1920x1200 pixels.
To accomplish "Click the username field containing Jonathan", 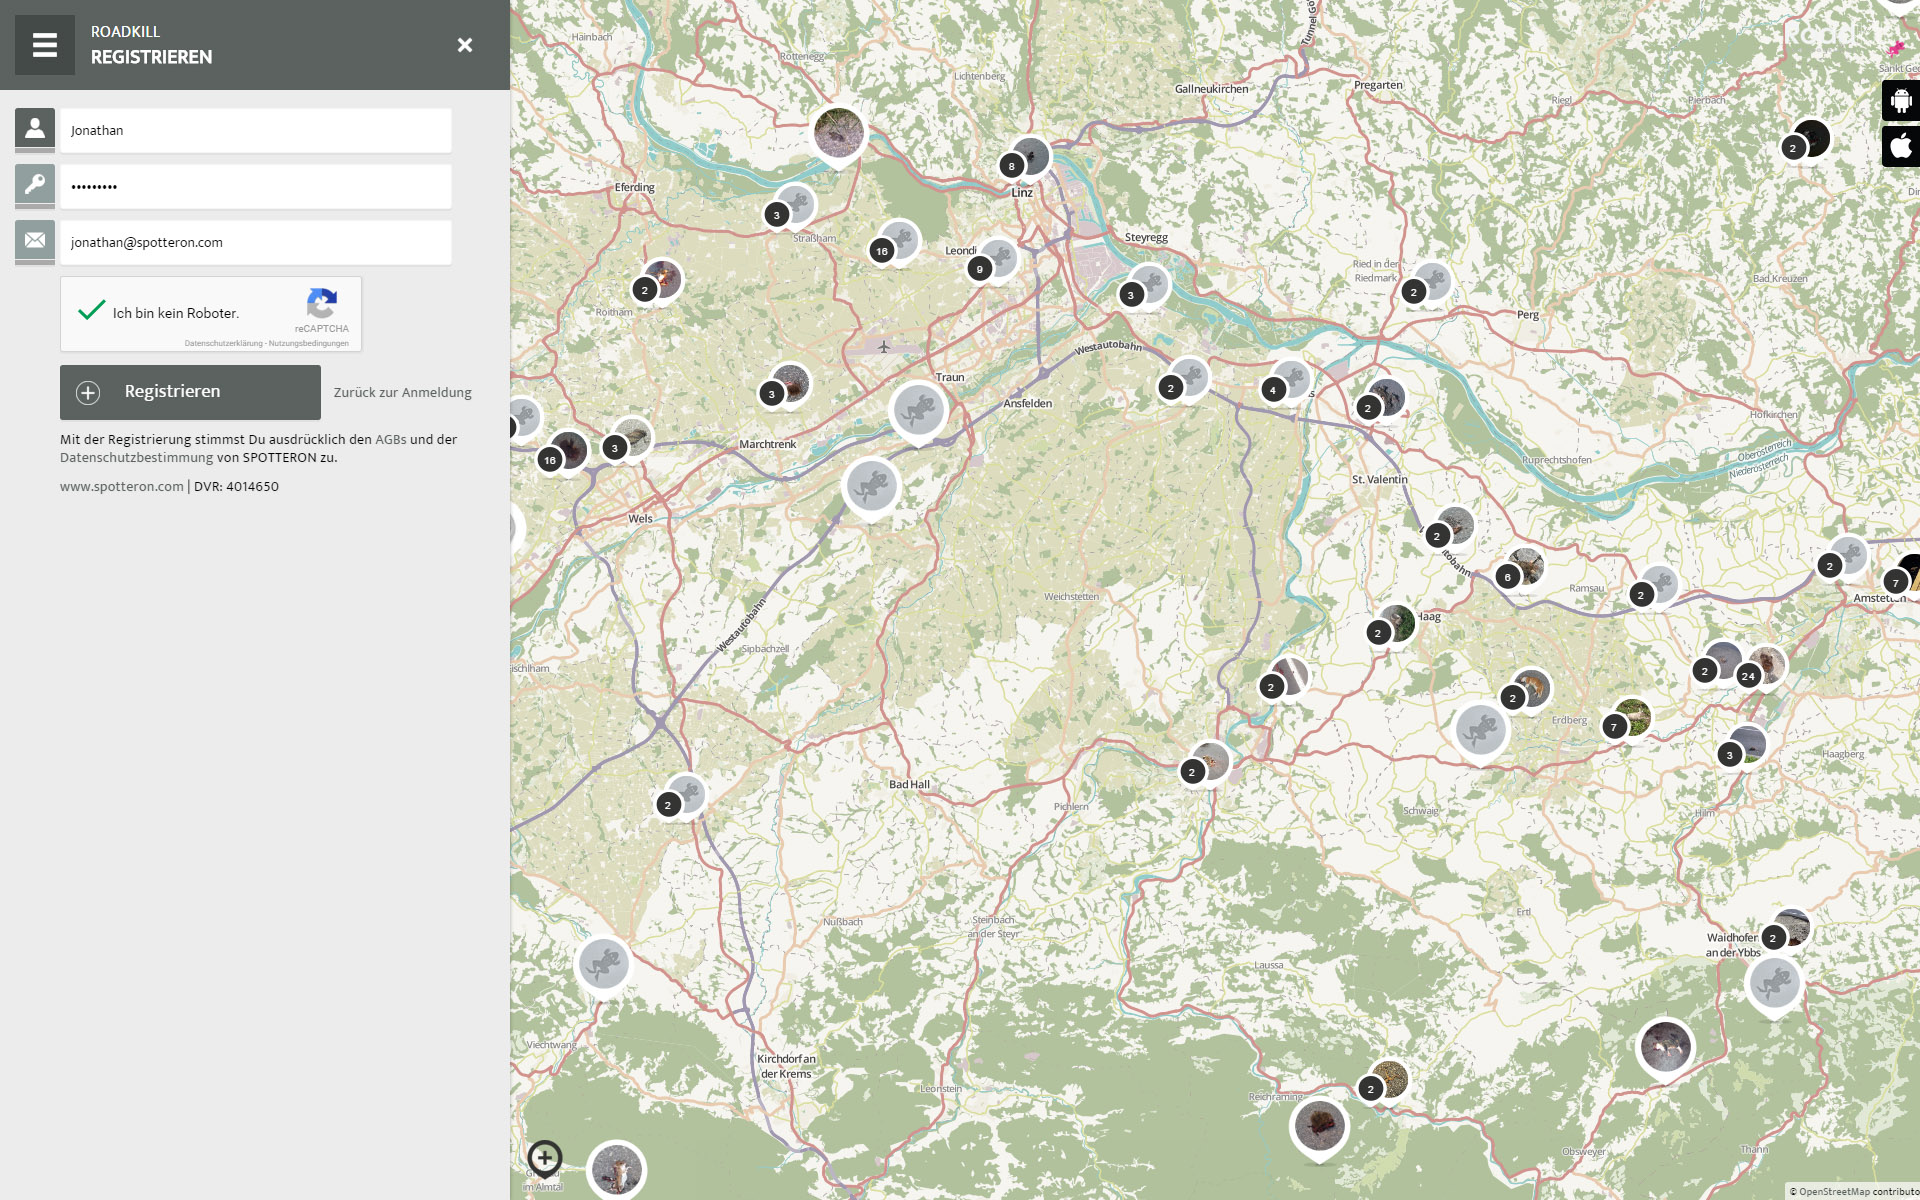I will (256, 131).
